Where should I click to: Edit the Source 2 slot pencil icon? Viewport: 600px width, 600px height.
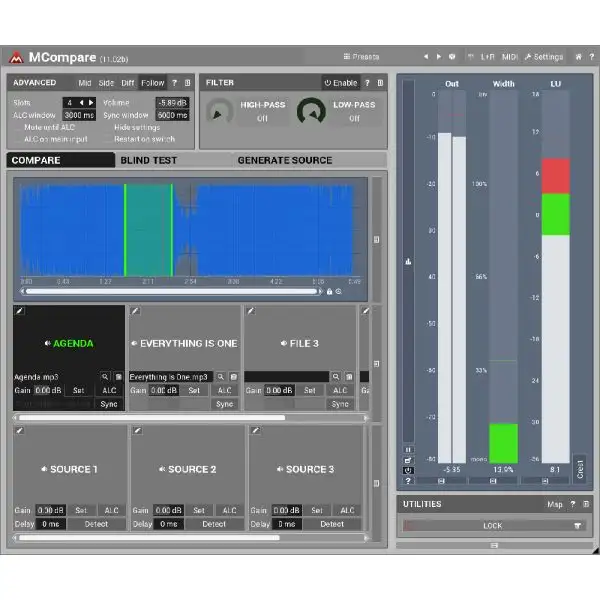point(137,430)
